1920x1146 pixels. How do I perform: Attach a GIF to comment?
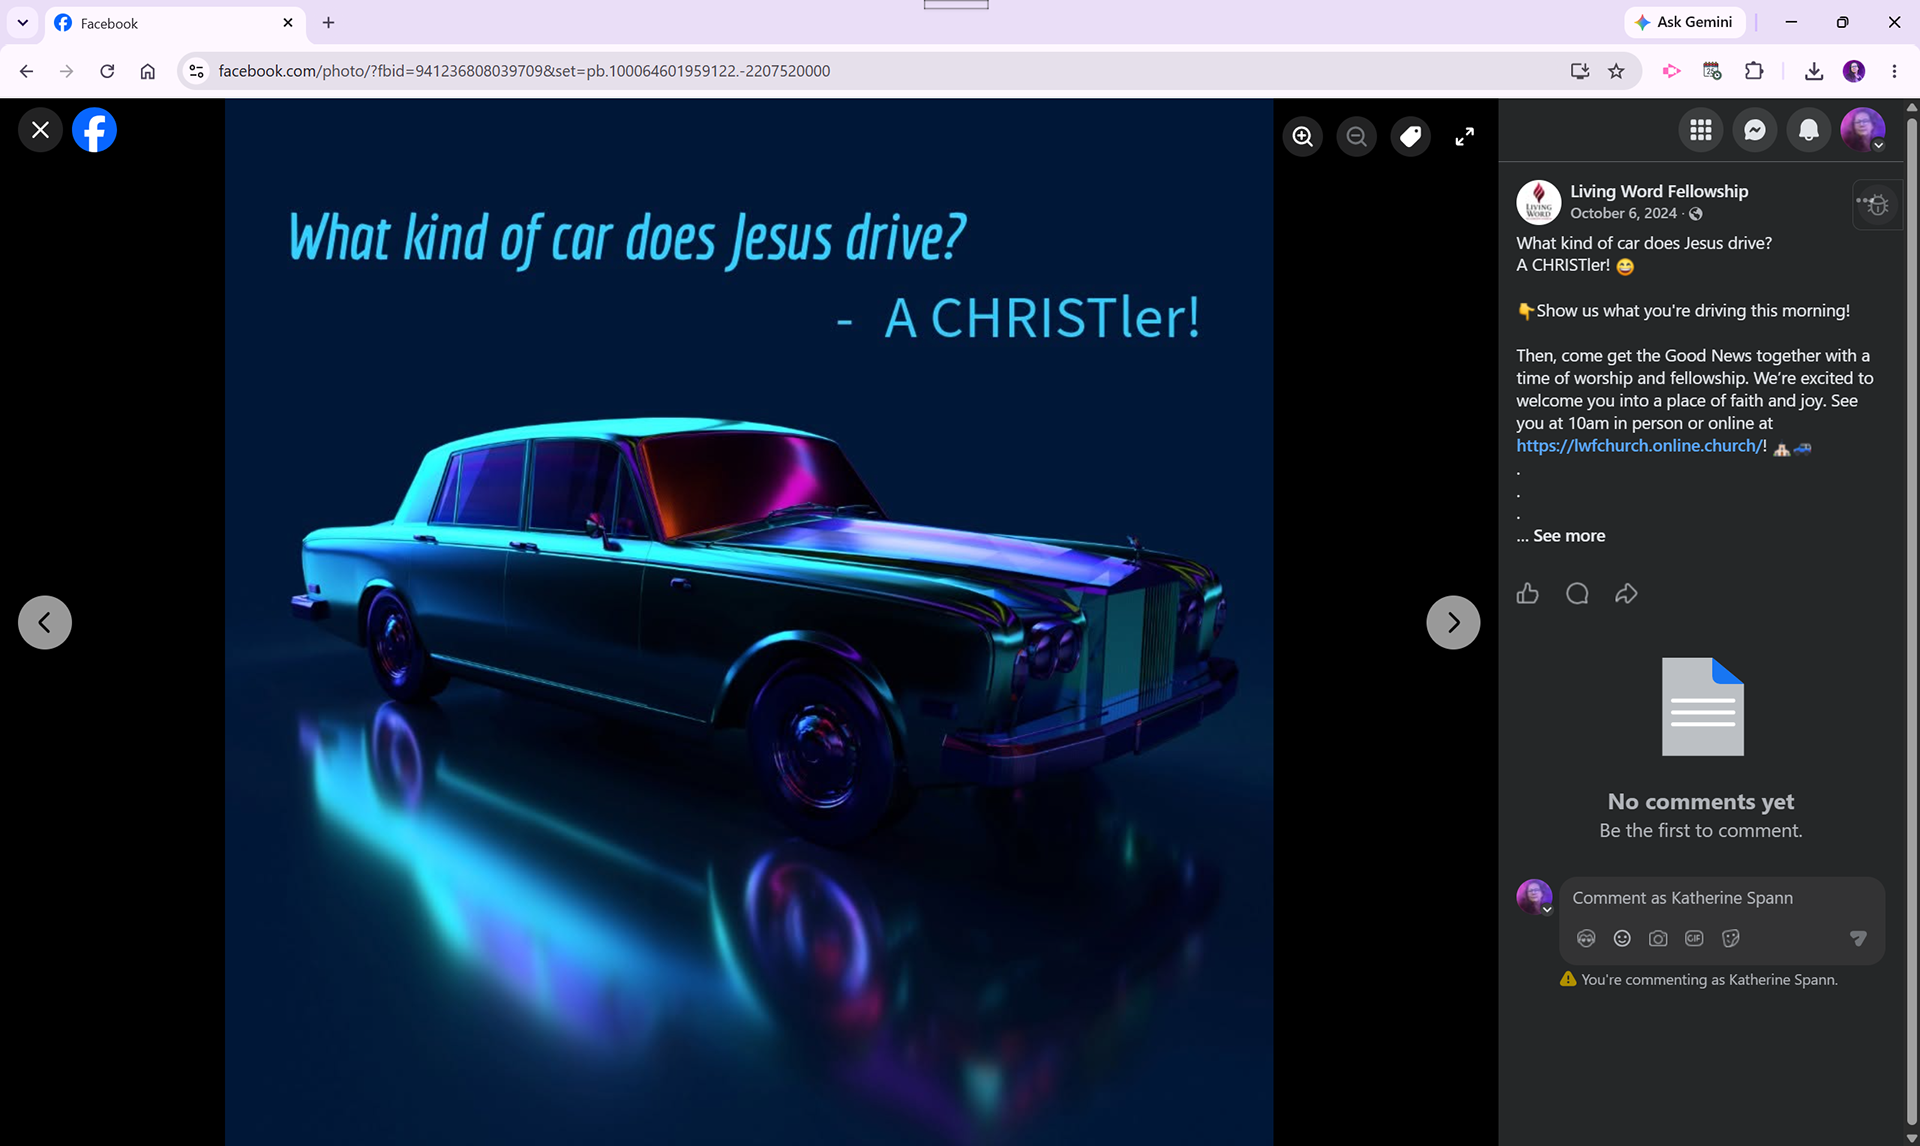(x=1694, y=938)
